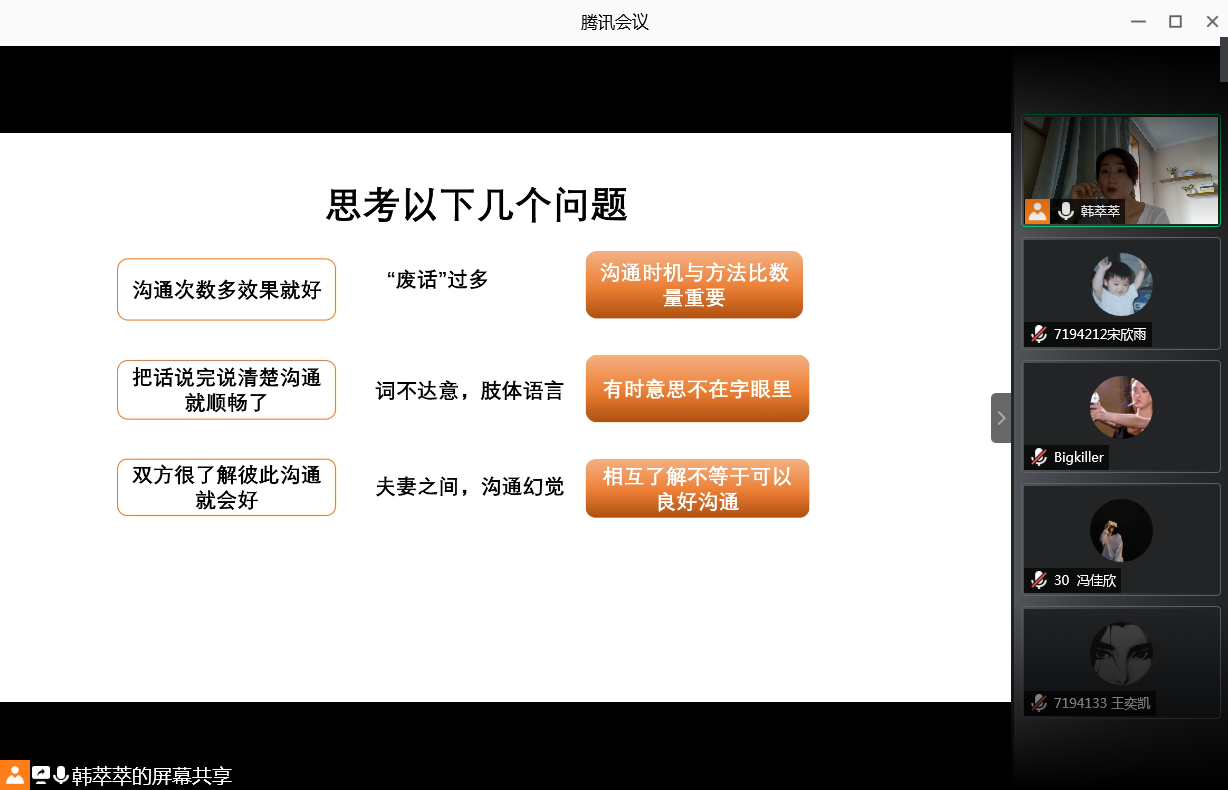The image size is (1228, 790).
Task: Select the 宋欣雨 baby photo avatar
Action: point(1121,284)
